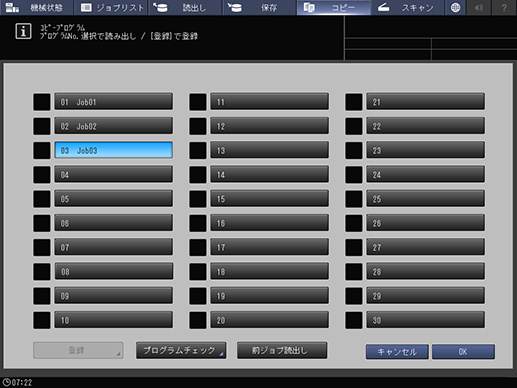
Task: Select empty program slot 21
Action: pyautogui.click(x=425, y=102)
